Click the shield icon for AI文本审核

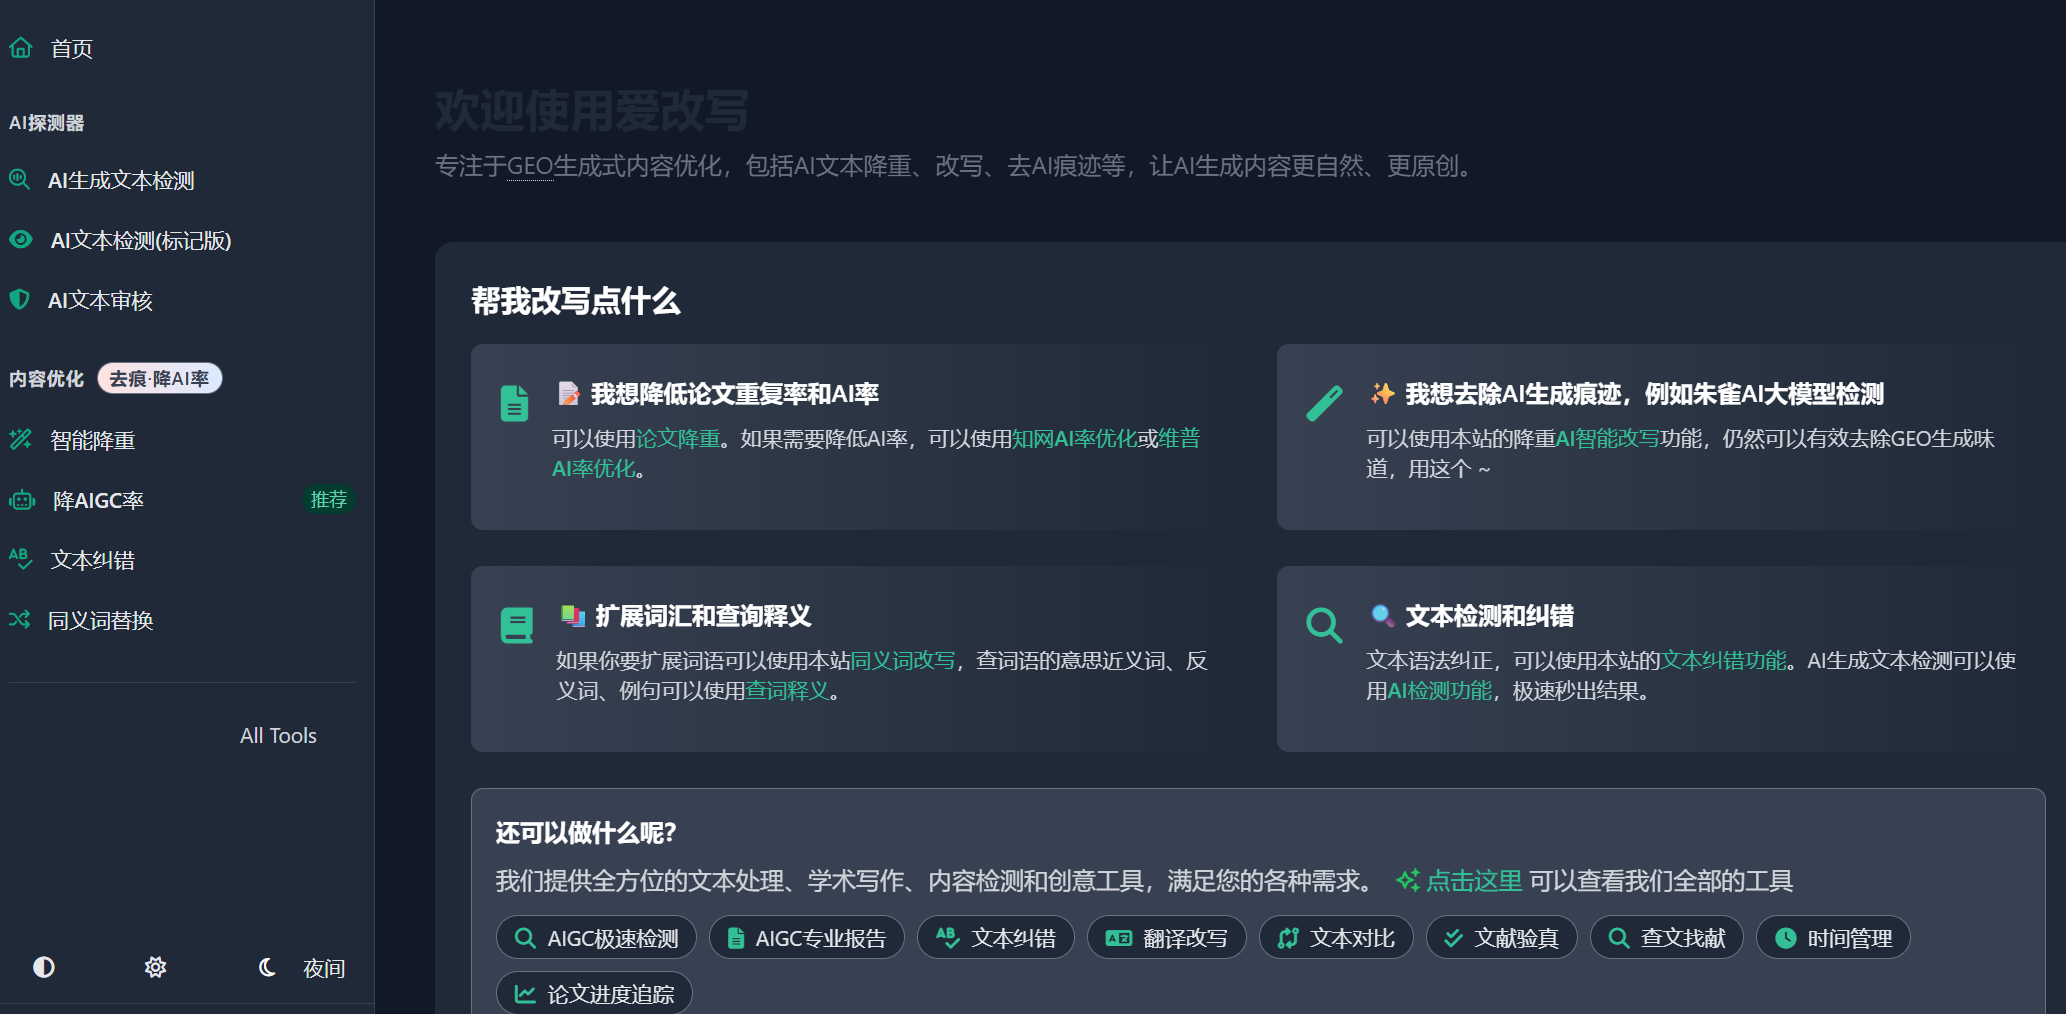click(20, 300)
